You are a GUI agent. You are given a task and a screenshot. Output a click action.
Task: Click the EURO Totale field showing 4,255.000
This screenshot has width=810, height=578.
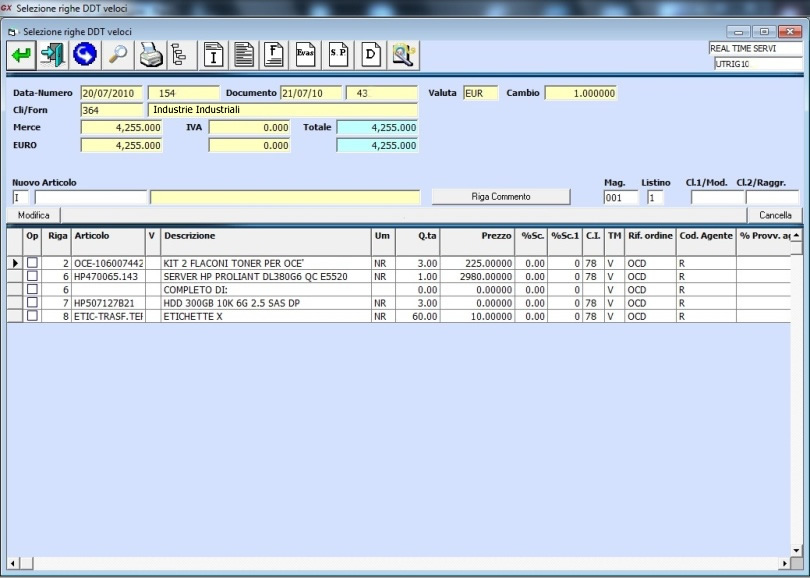coord(377,146)
